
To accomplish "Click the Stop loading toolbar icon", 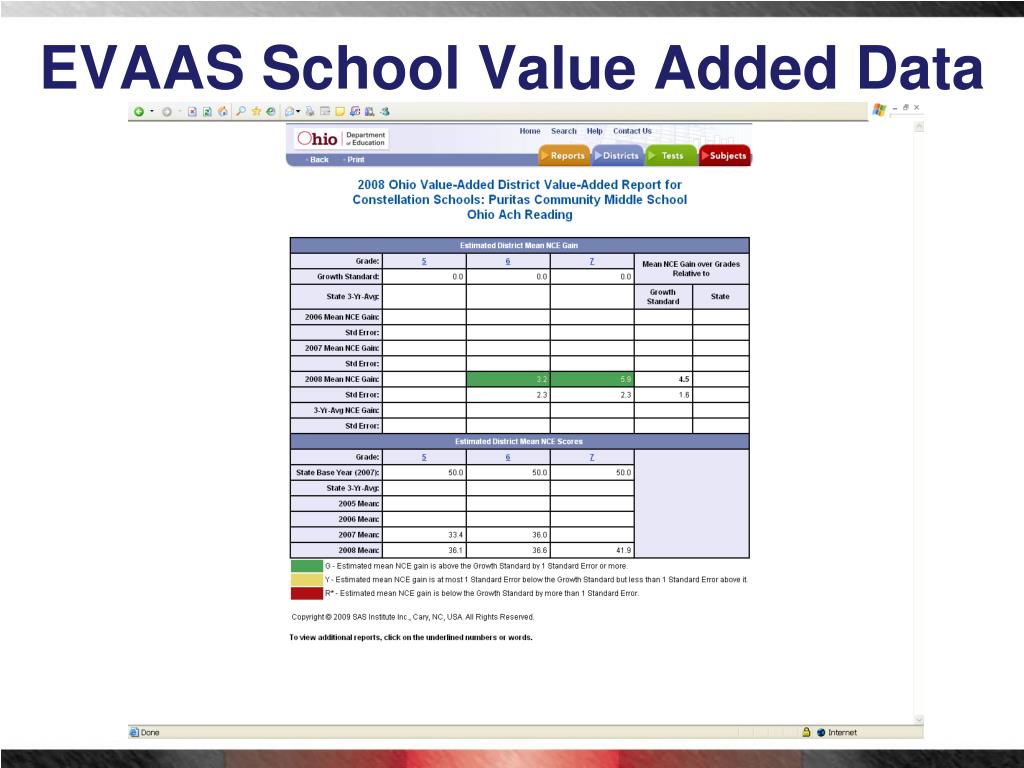I will [x=192, y=112].
